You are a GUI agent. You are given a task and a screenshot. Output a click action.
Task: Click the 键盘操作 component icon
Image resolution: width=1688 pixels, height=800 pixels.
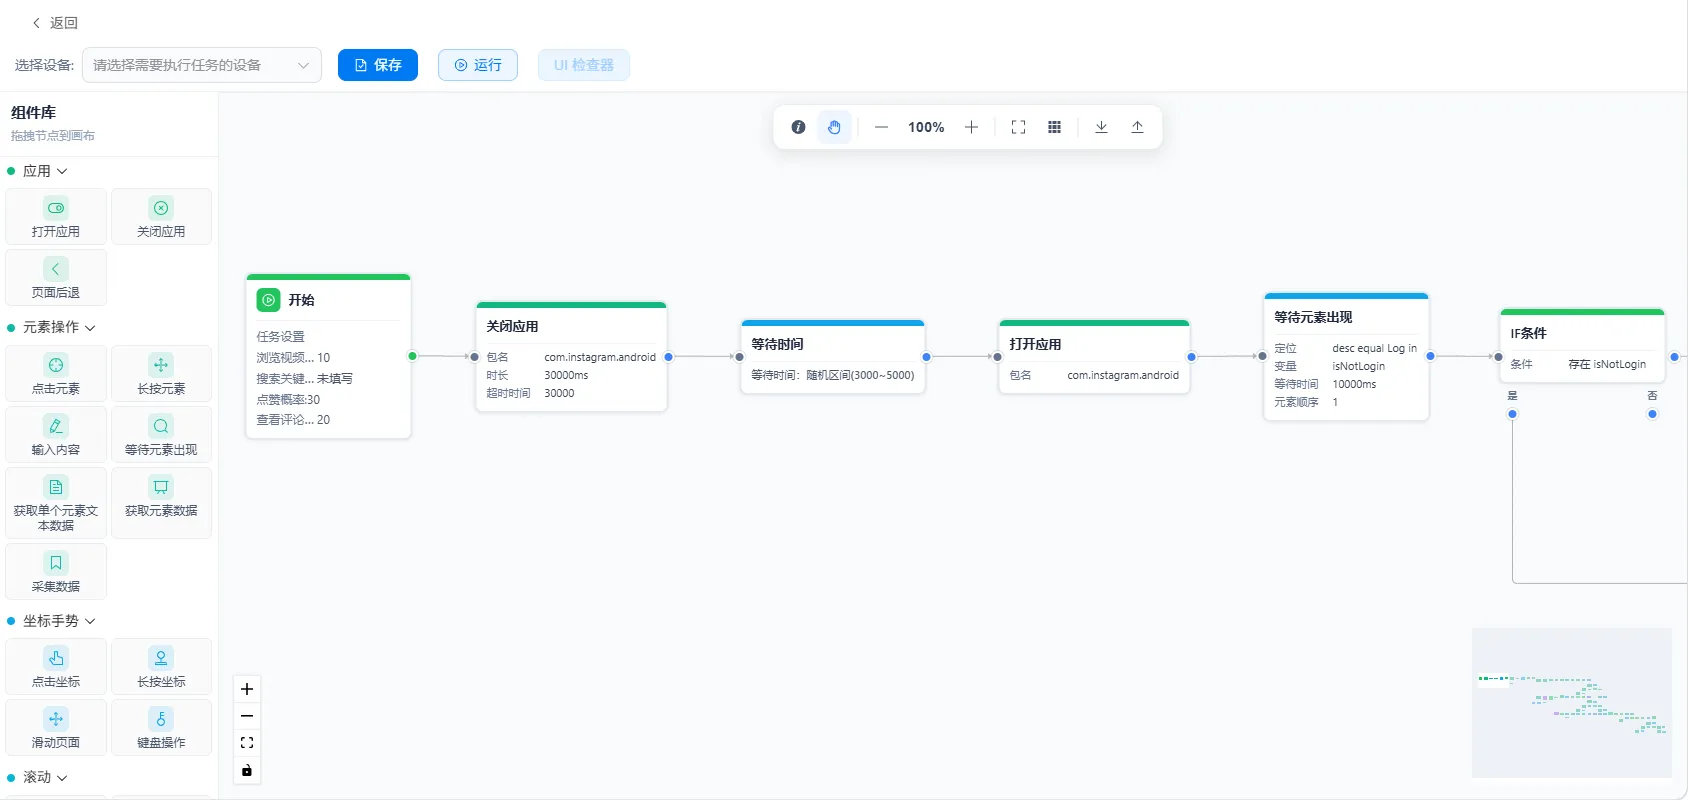[161, 719]
